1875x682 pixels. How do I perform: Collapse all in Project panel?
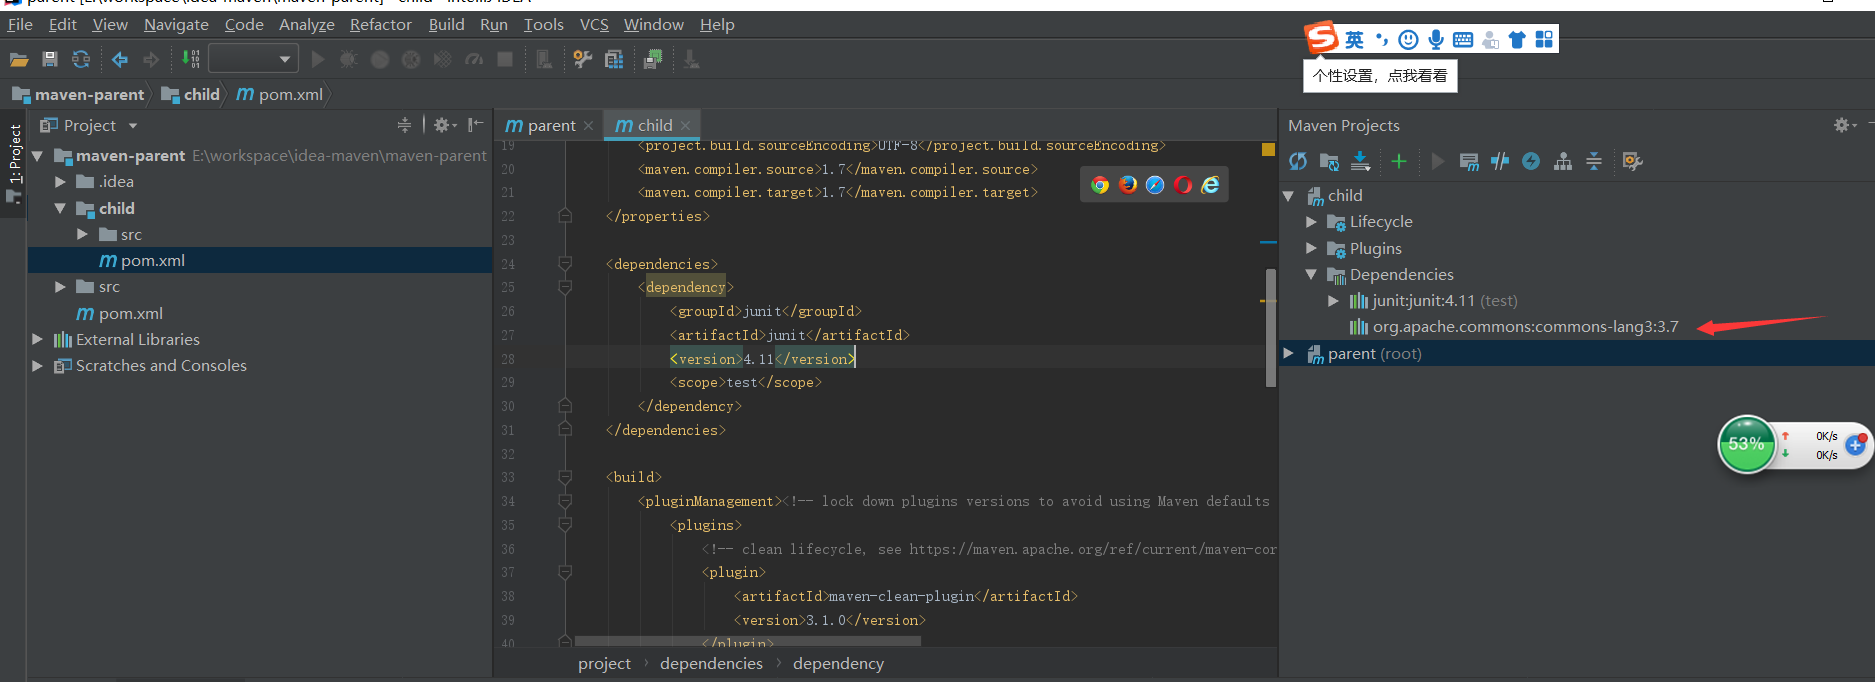click(404, 125)
